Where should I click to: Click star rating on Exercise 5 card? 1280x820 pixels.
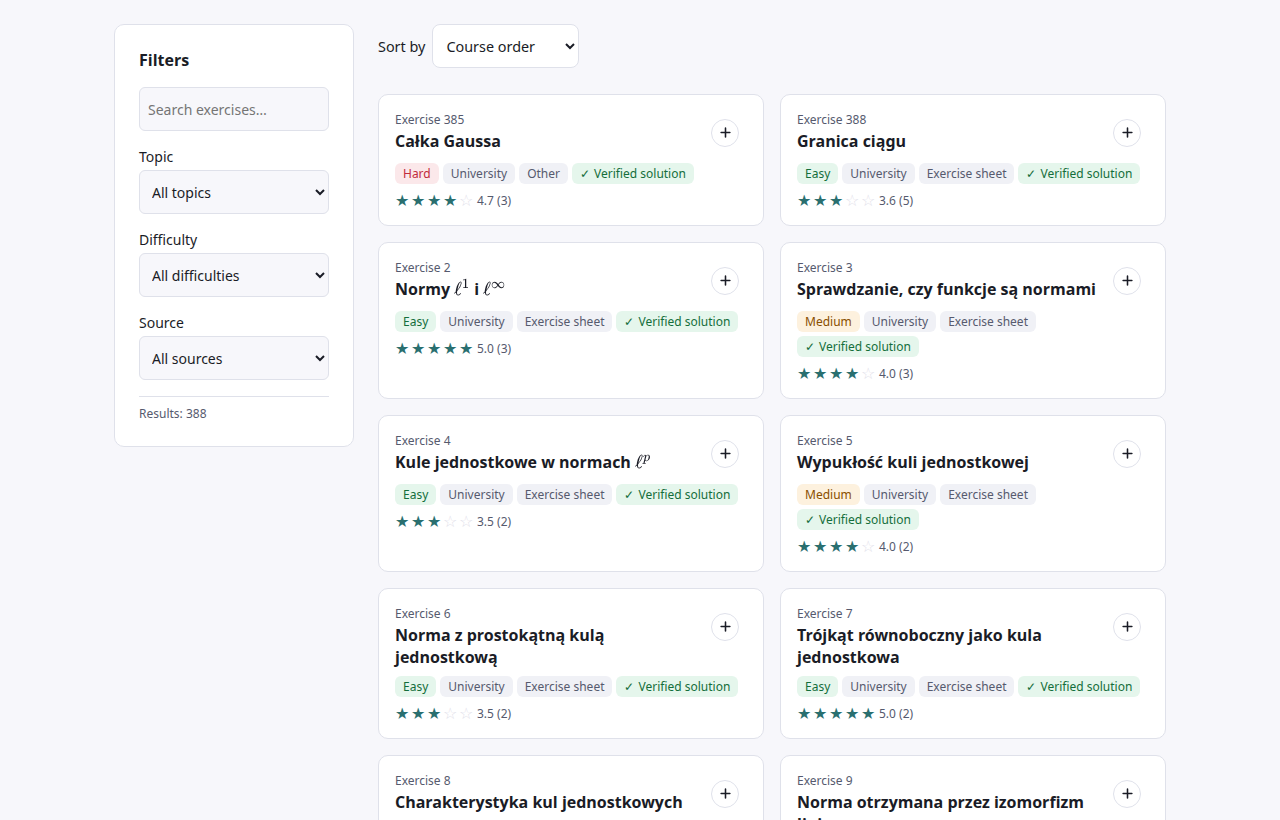tap(836, 547)
